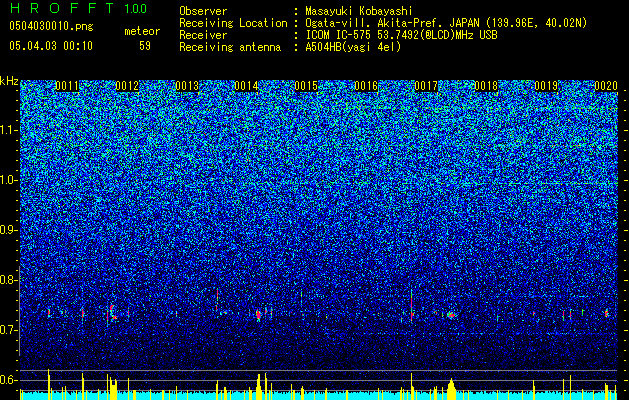Click the Receiving Location label
This screenshot has width=629, height=400.
tap(233, 23)
